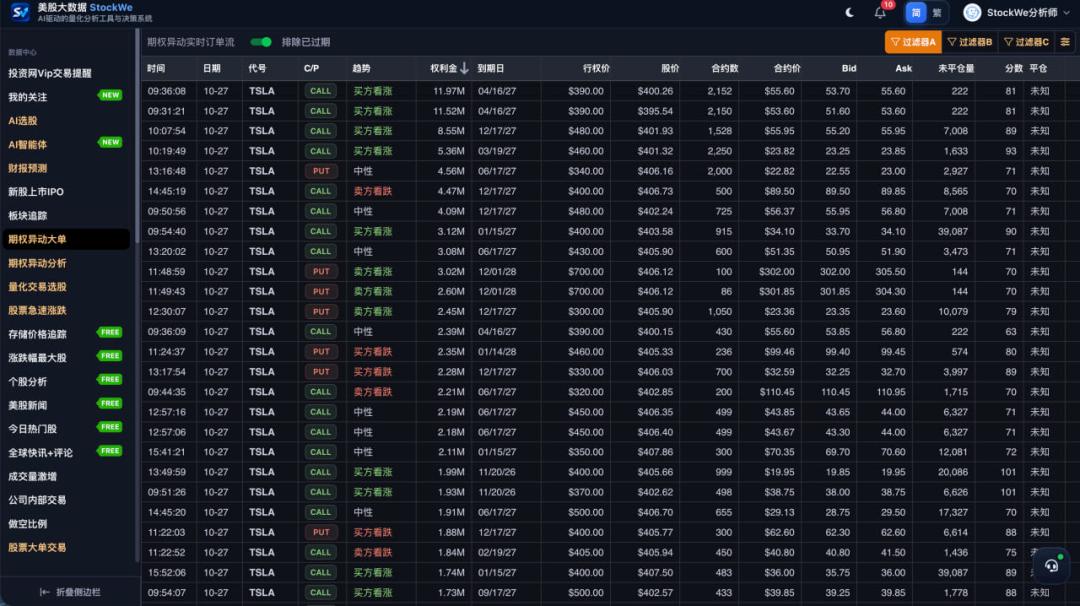Open the 过滤器B filter dropdown

click(970, 42)
